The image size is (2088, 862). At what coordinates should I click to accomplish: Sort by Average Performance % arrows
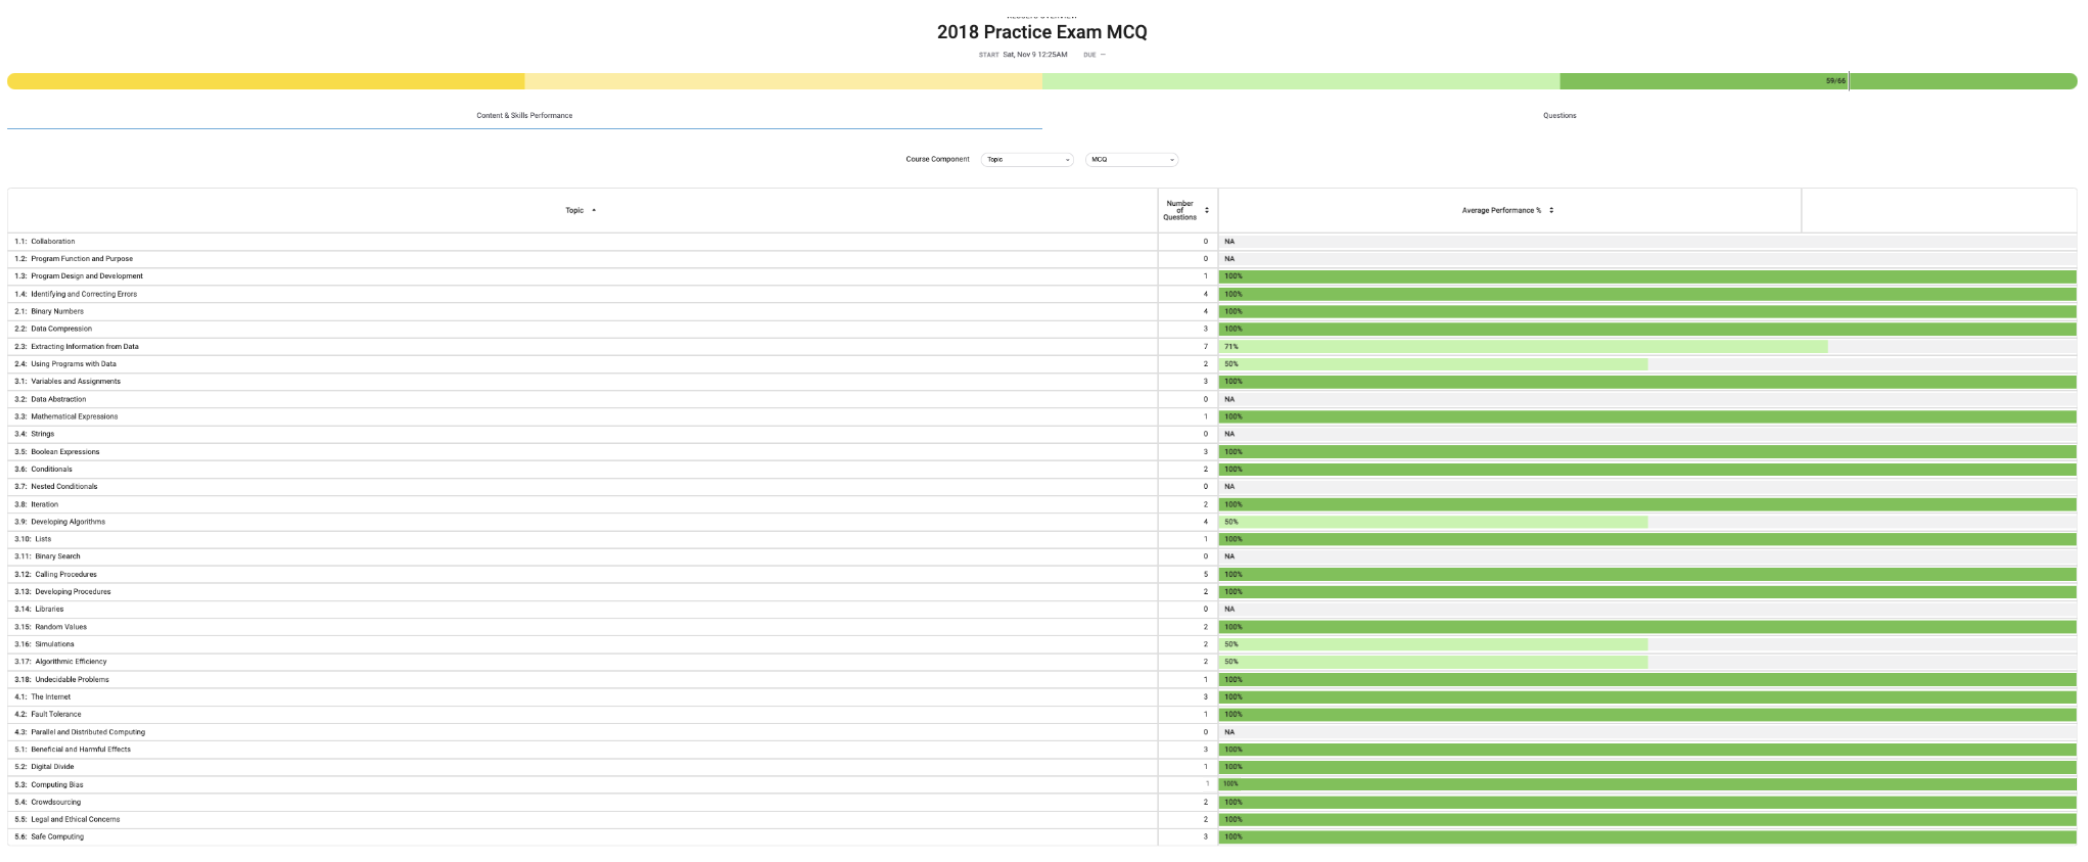(1551, 210)
